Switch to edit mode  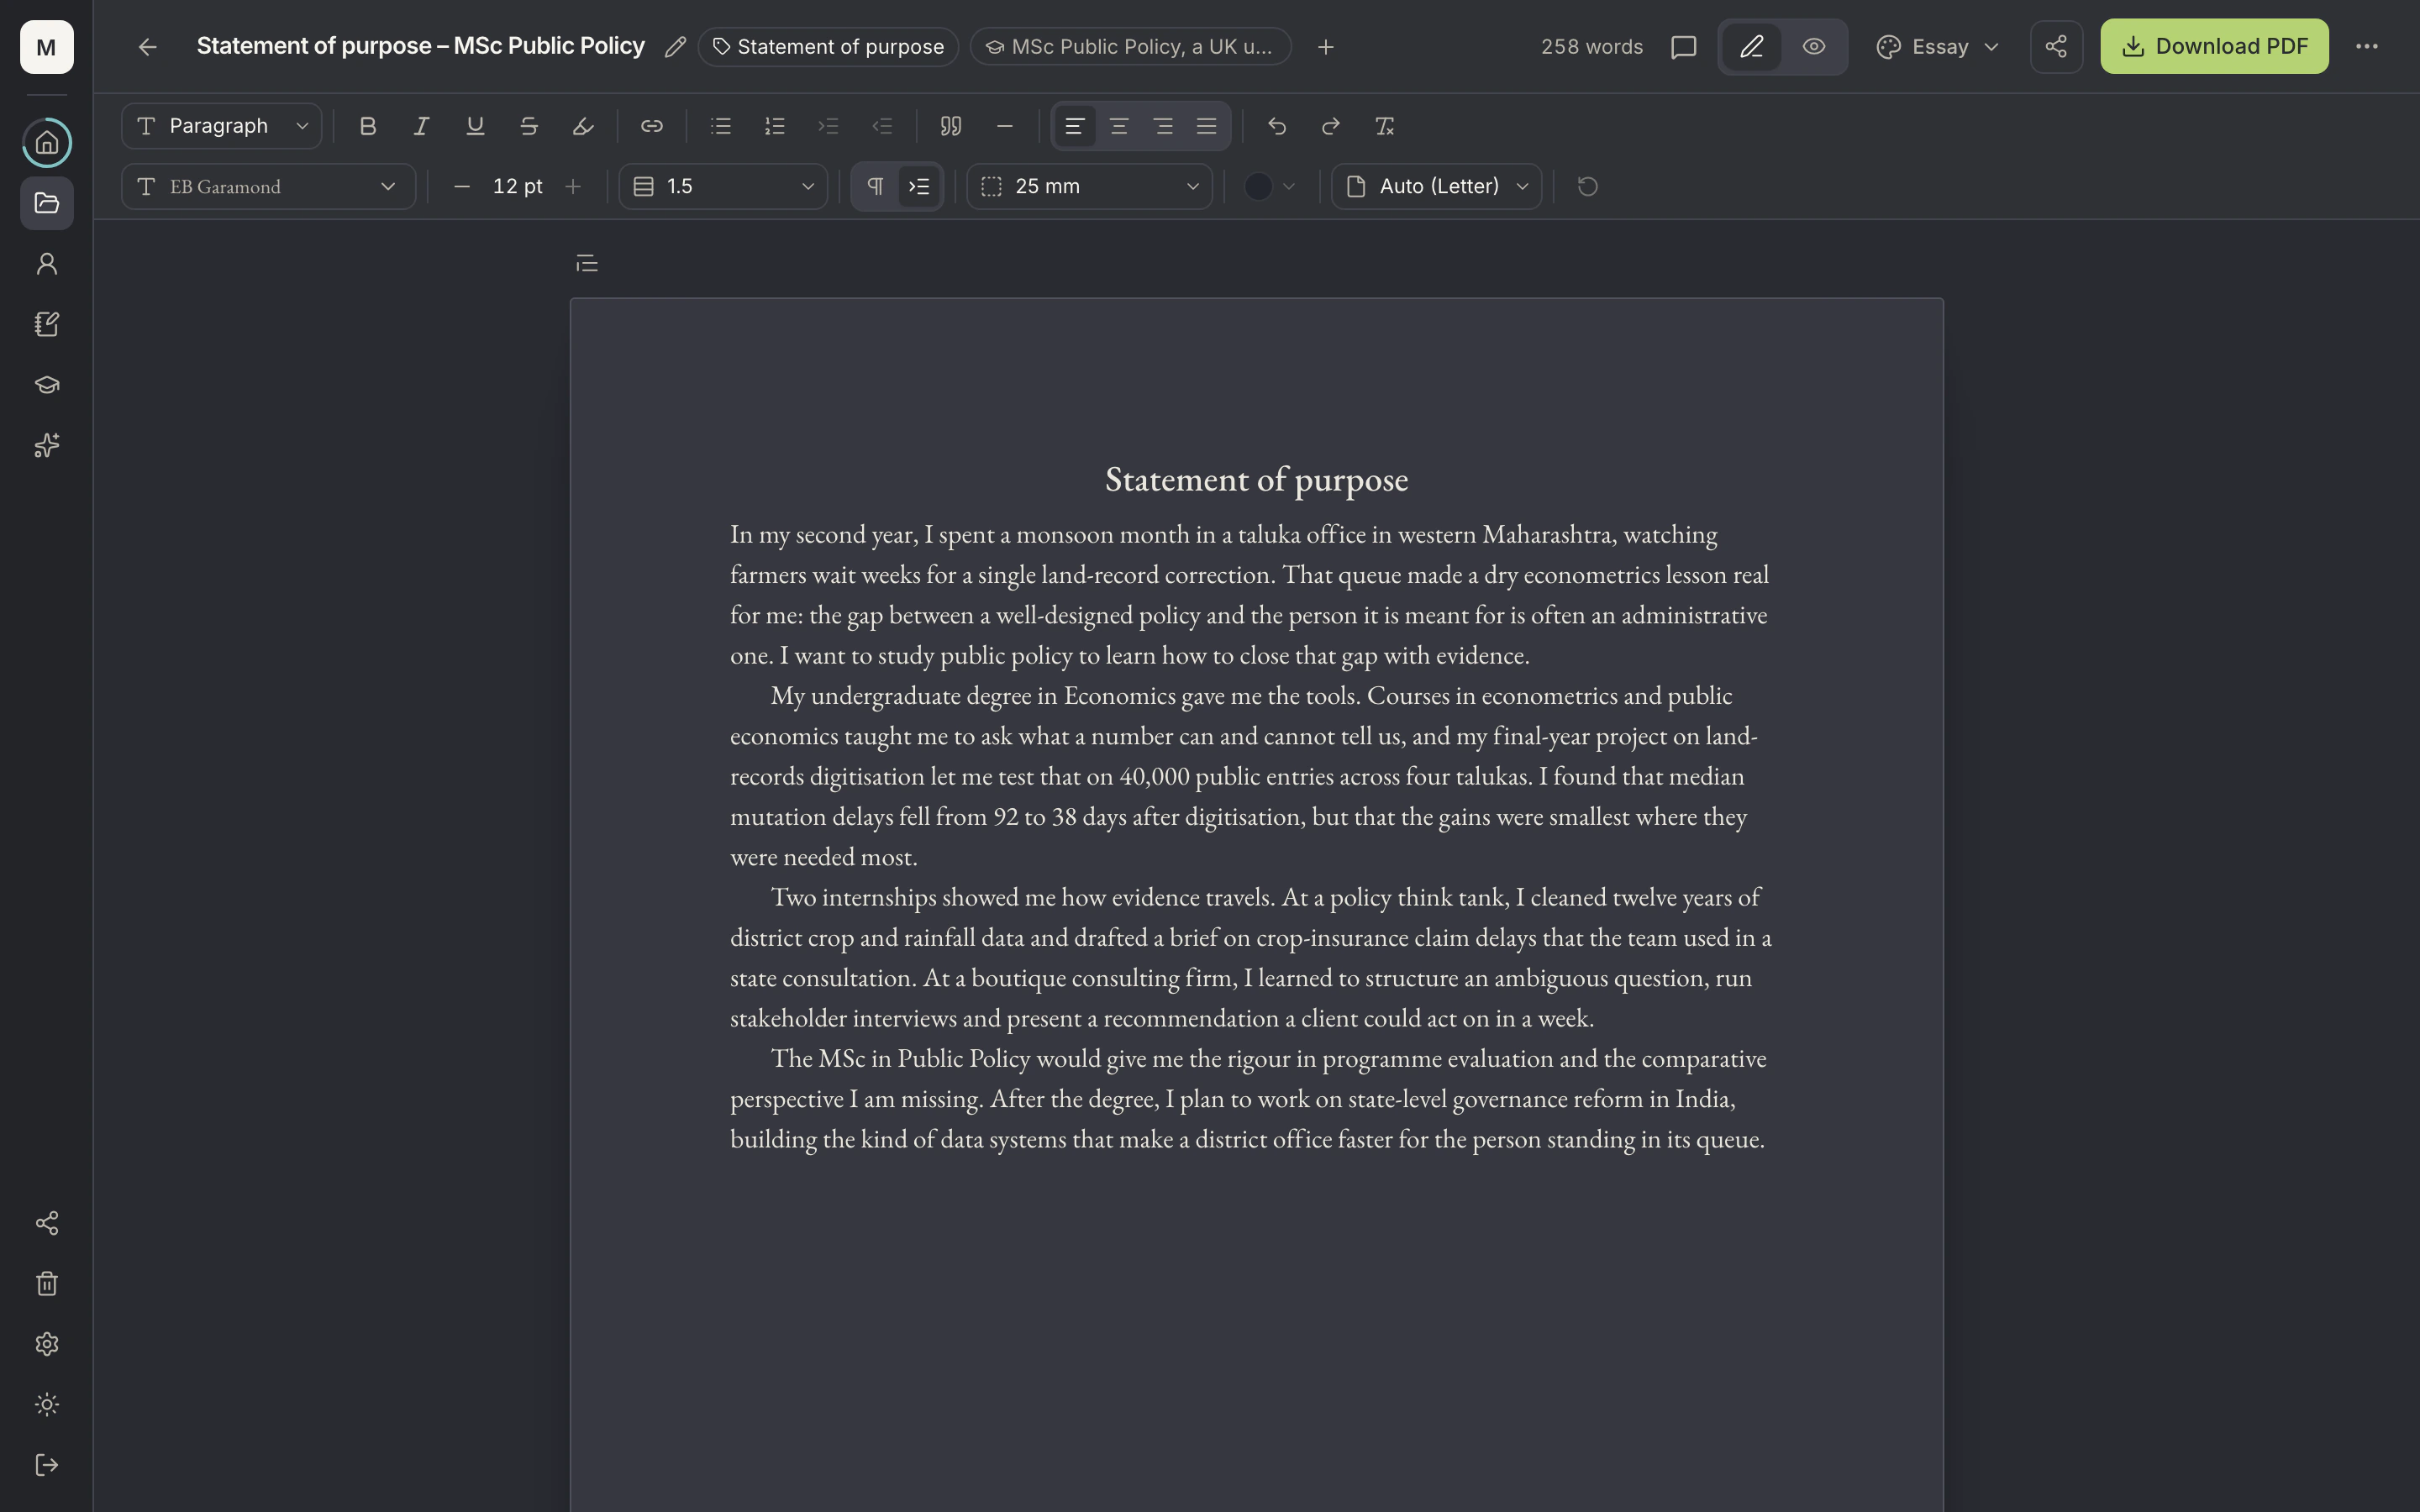pyautogui.click(x=1752, y=47)
